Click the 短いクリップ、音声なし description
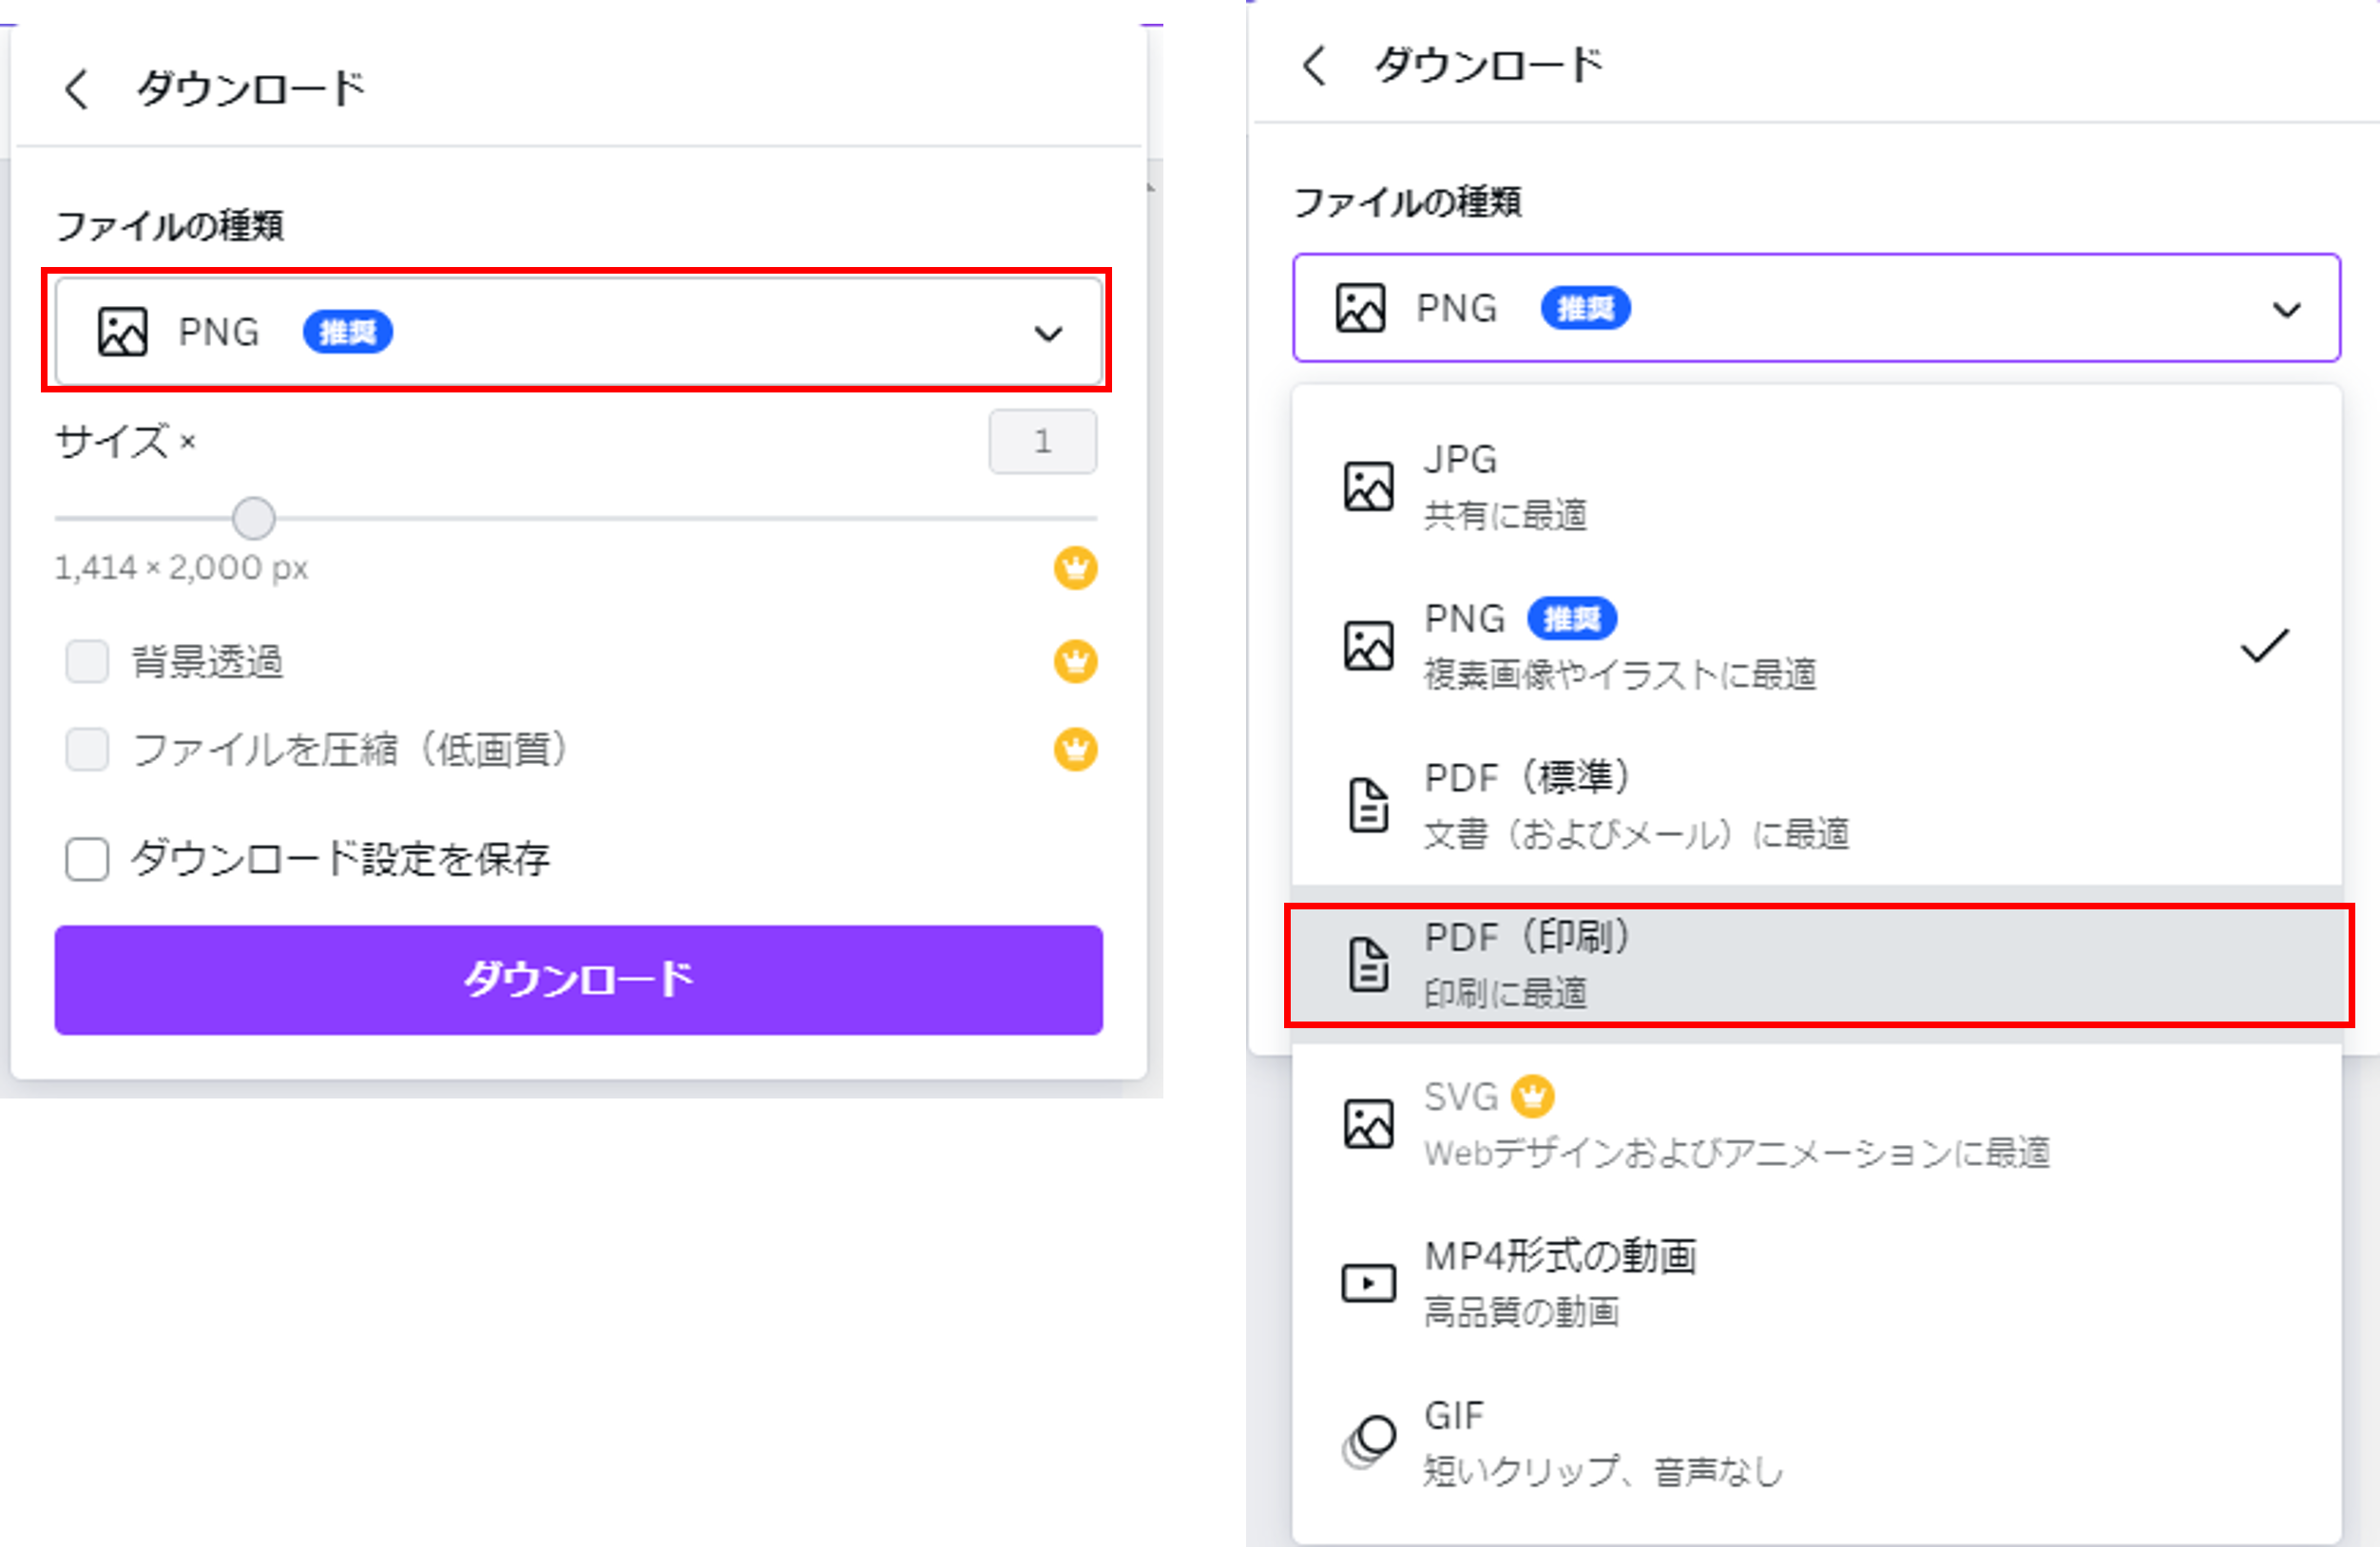 click(x=1603, y=1471)
